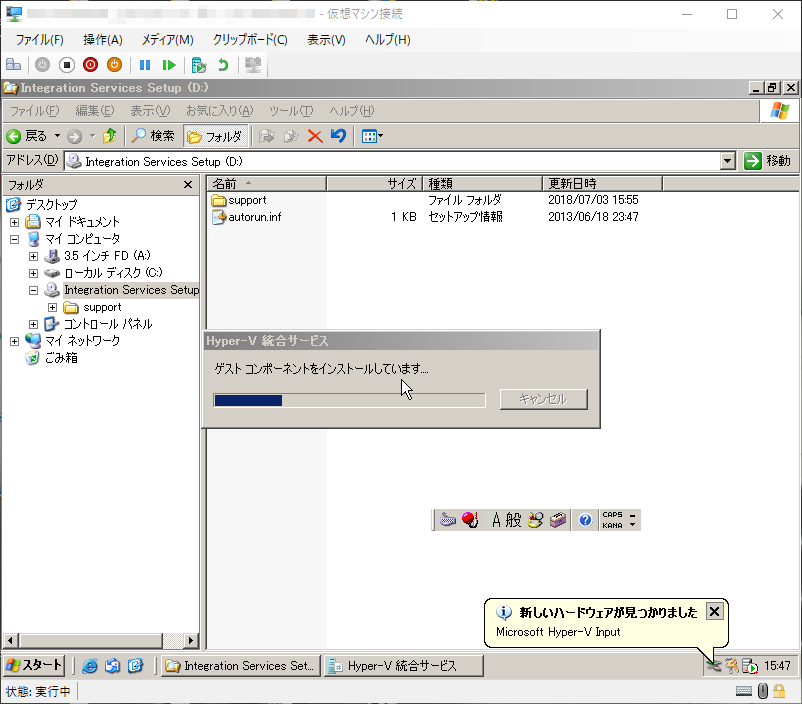Launch Internet Explorer from quick launch

coord(90,666)
